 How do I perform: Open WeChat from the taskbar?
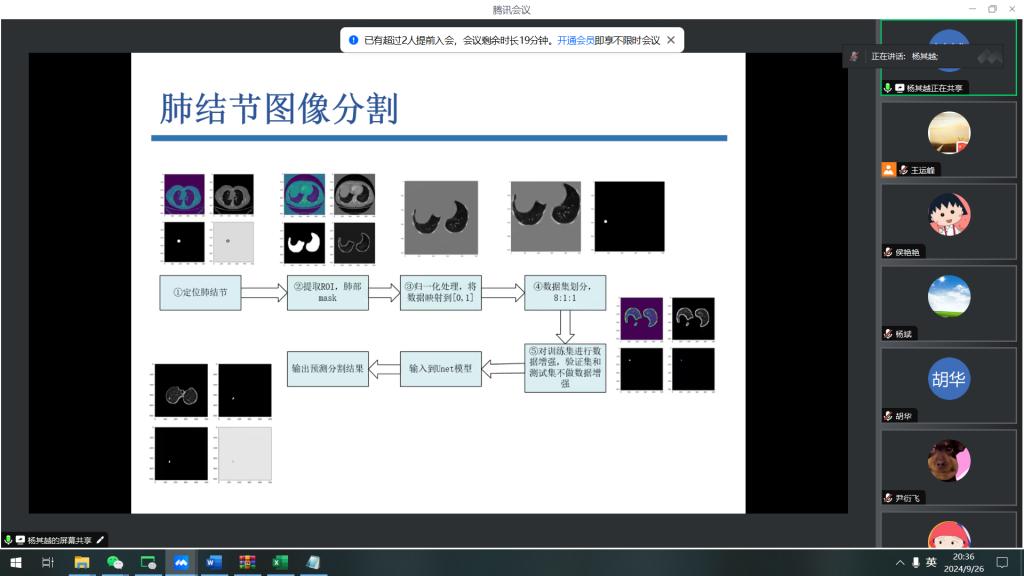(115, 563)
